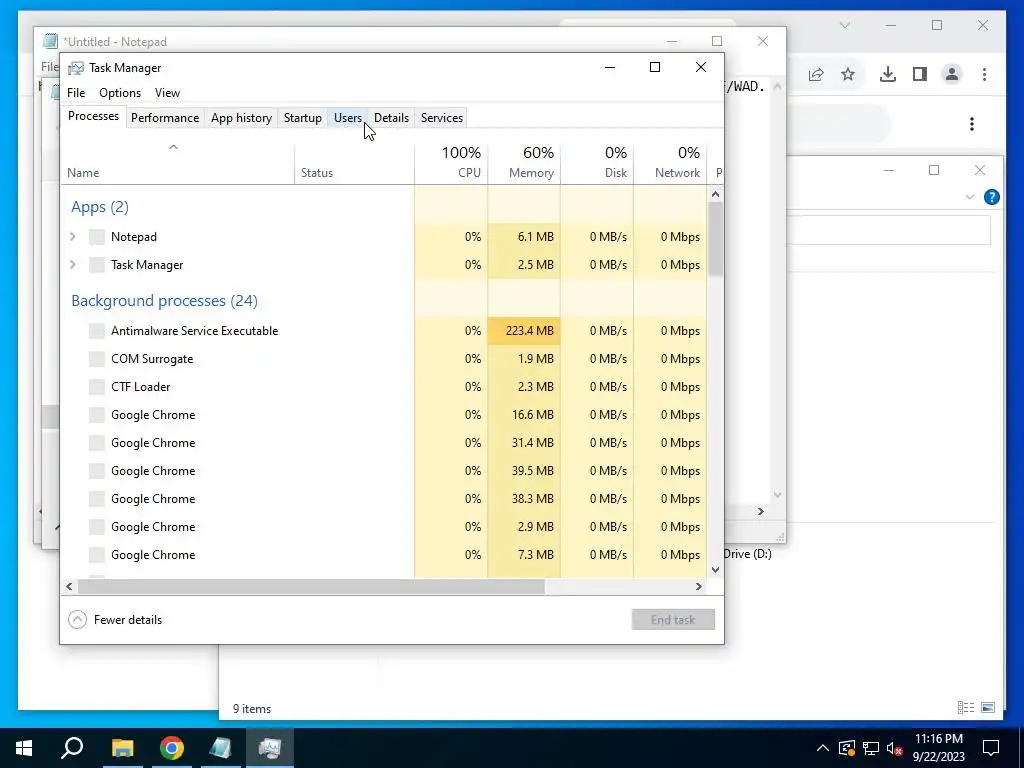
Task: Select Google Chrome process using 31.4 MB
Action: [384, 443]
